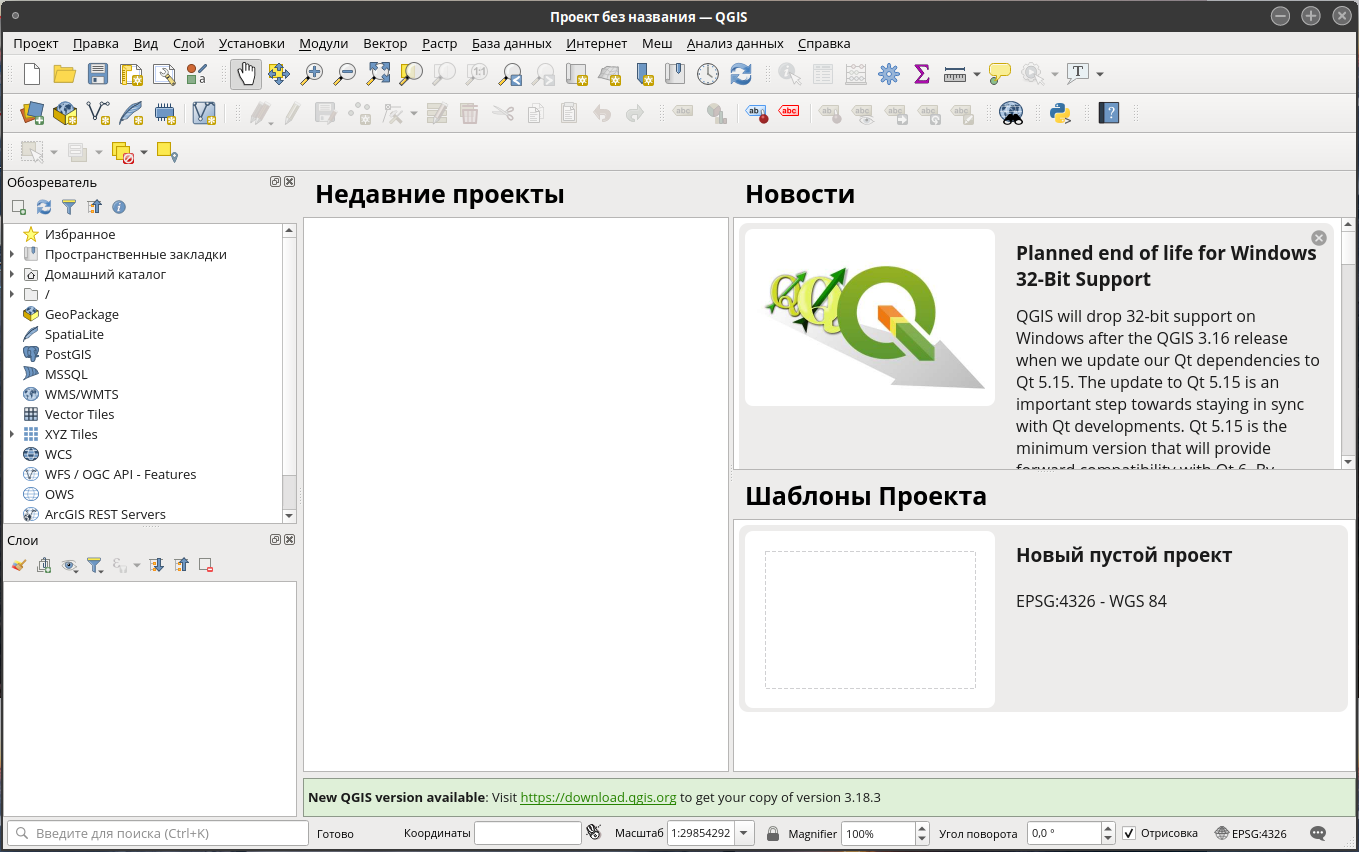
Task: Select the Новый пустой проект template
Action: tap(1043, 620)
